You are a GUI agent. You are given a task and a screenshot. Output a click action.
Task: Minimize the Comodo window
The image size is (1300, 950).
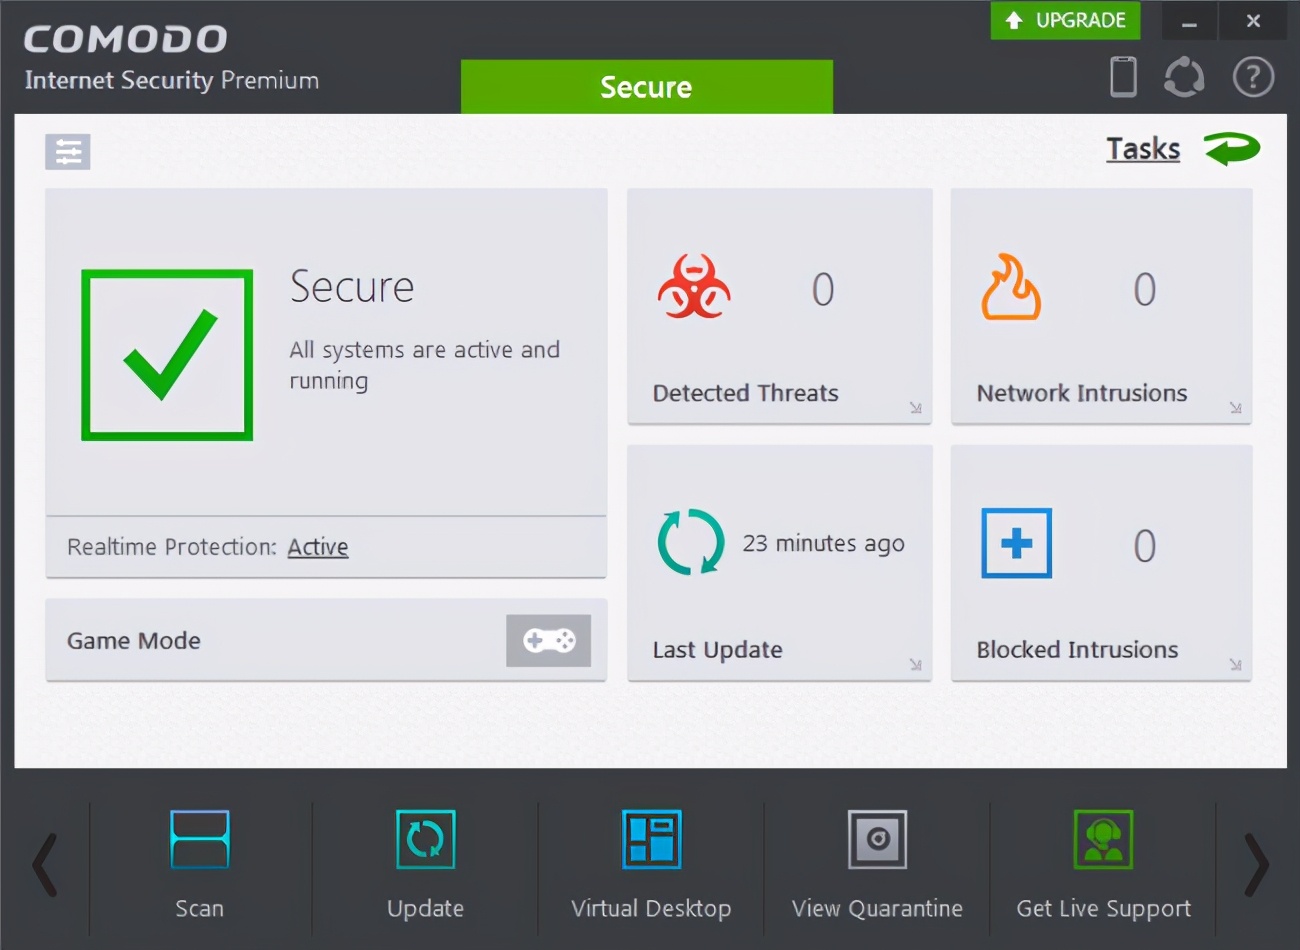[x=1190, y=21]
